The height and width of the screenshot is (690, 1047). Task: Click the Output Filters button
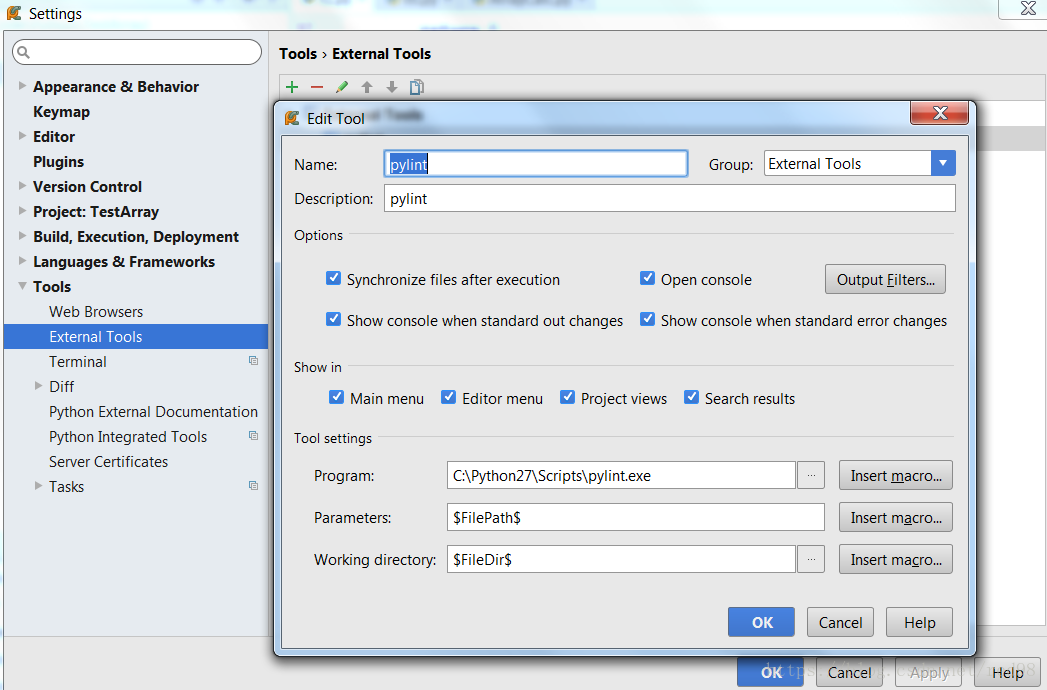(885, 279)
